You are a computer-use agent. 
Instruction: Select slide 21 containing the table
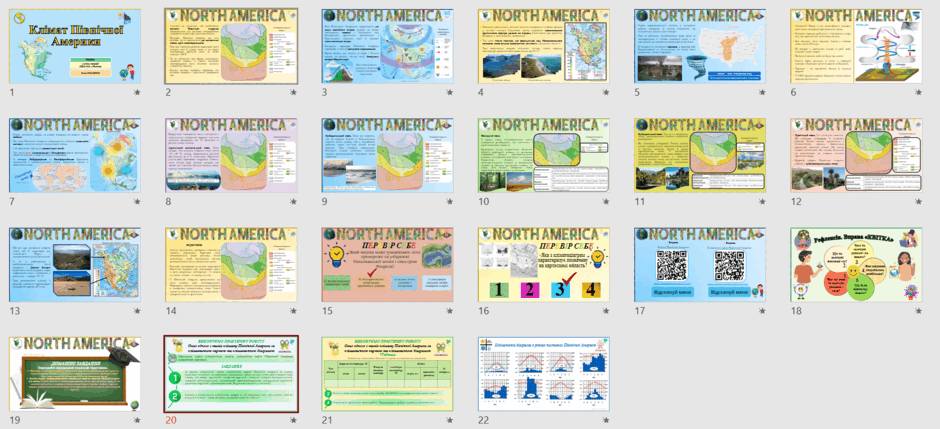coord(387,374)
